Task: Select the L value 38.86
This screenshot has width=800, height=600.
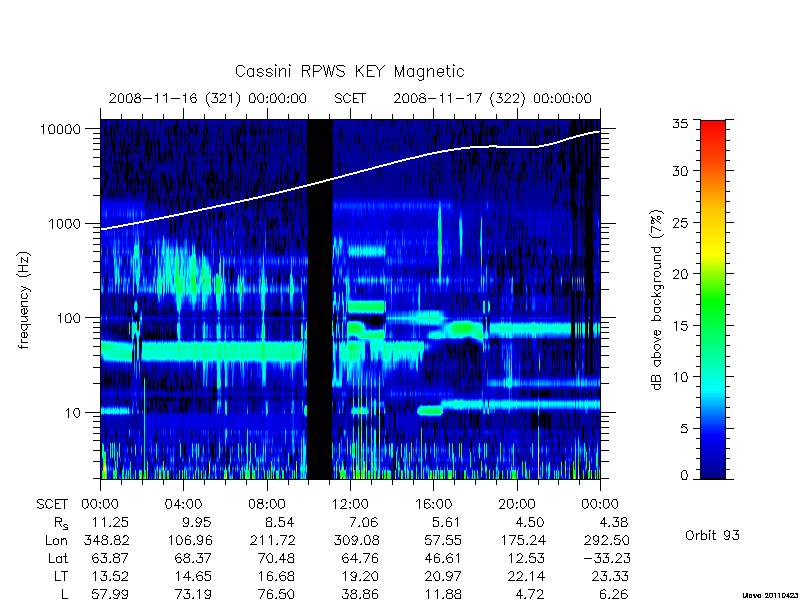Action: click(360, 594)
